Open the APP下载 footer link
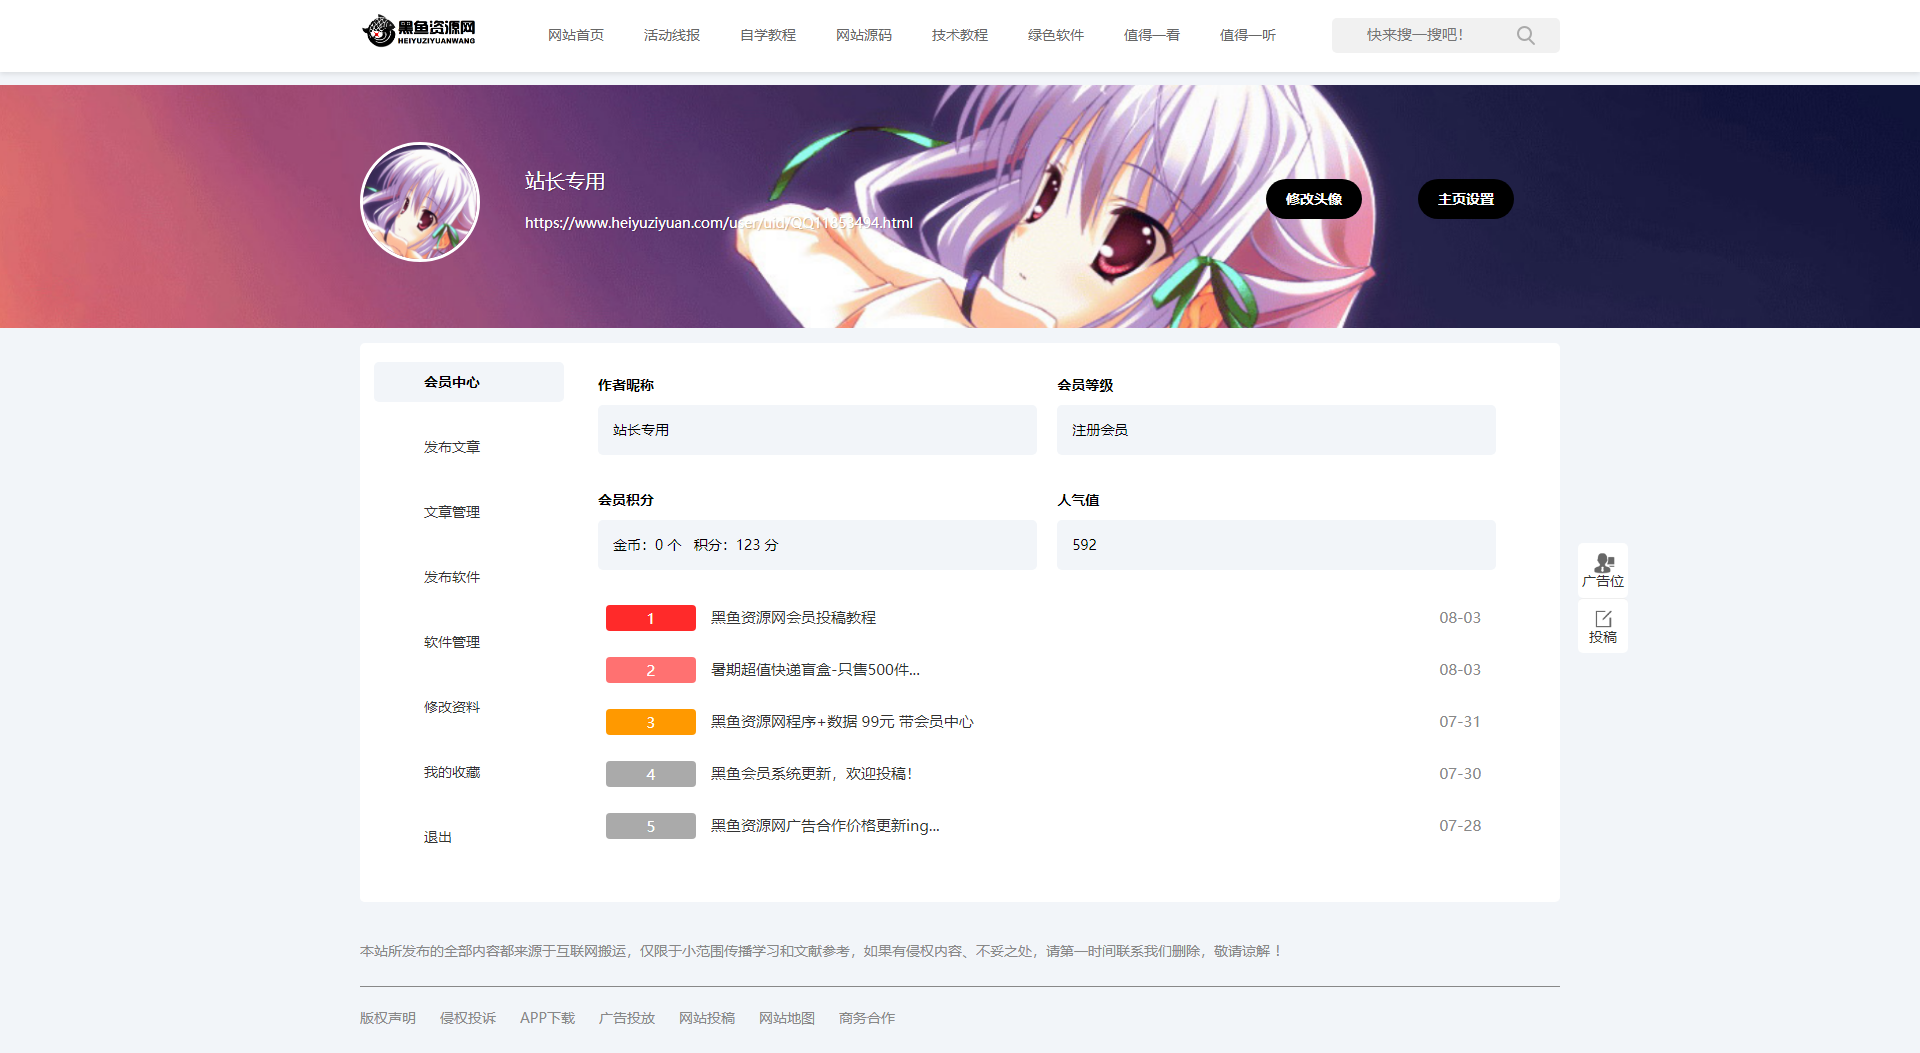Image resolution: width=1920 pixels, height=1053 pixels. (546, 1017)
